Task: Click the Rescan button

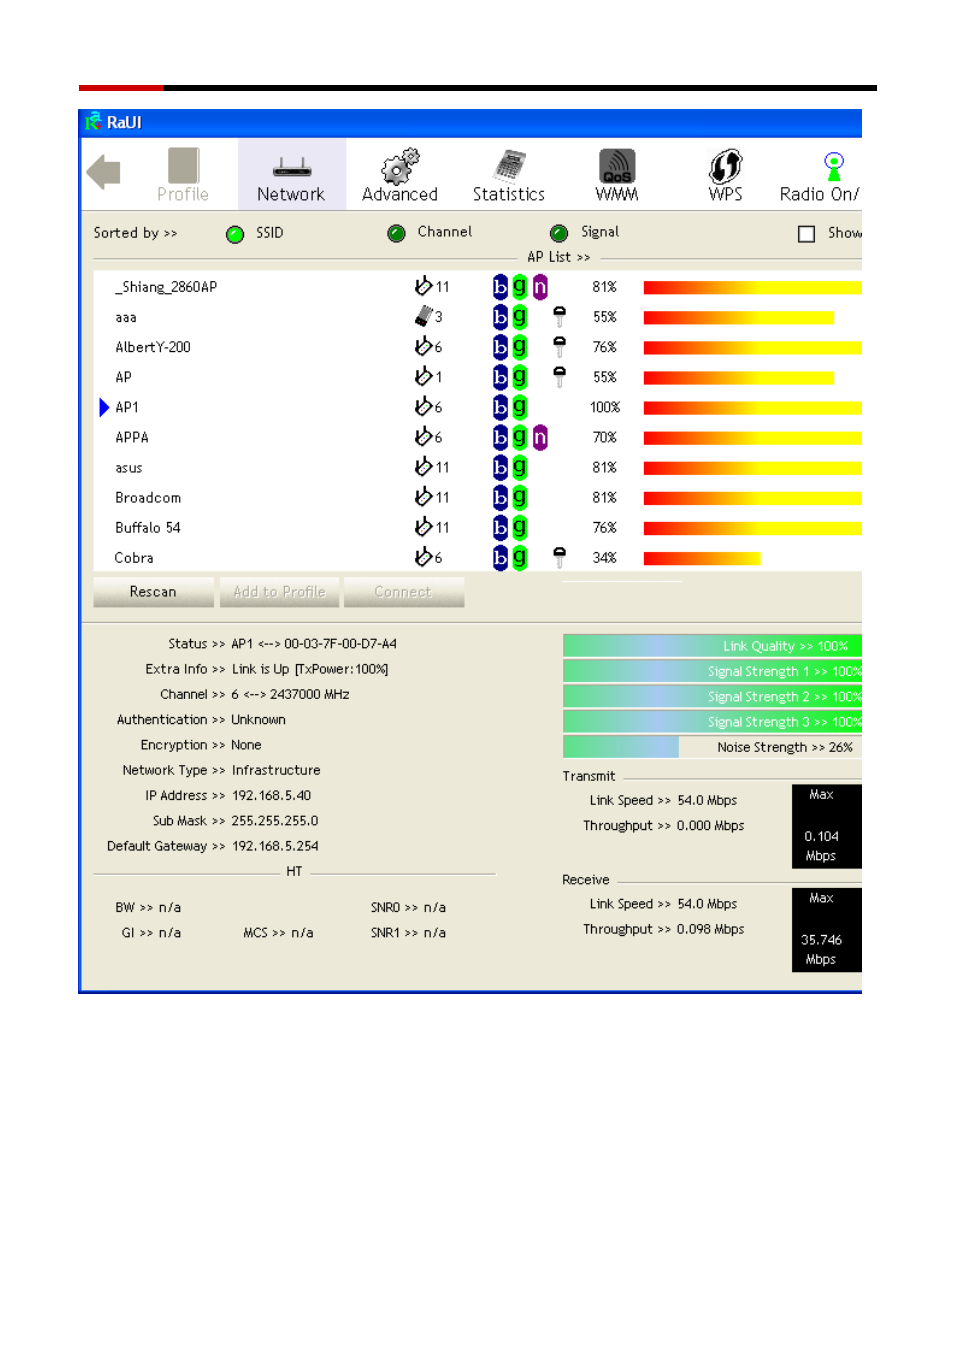Action: pos(153,592)
